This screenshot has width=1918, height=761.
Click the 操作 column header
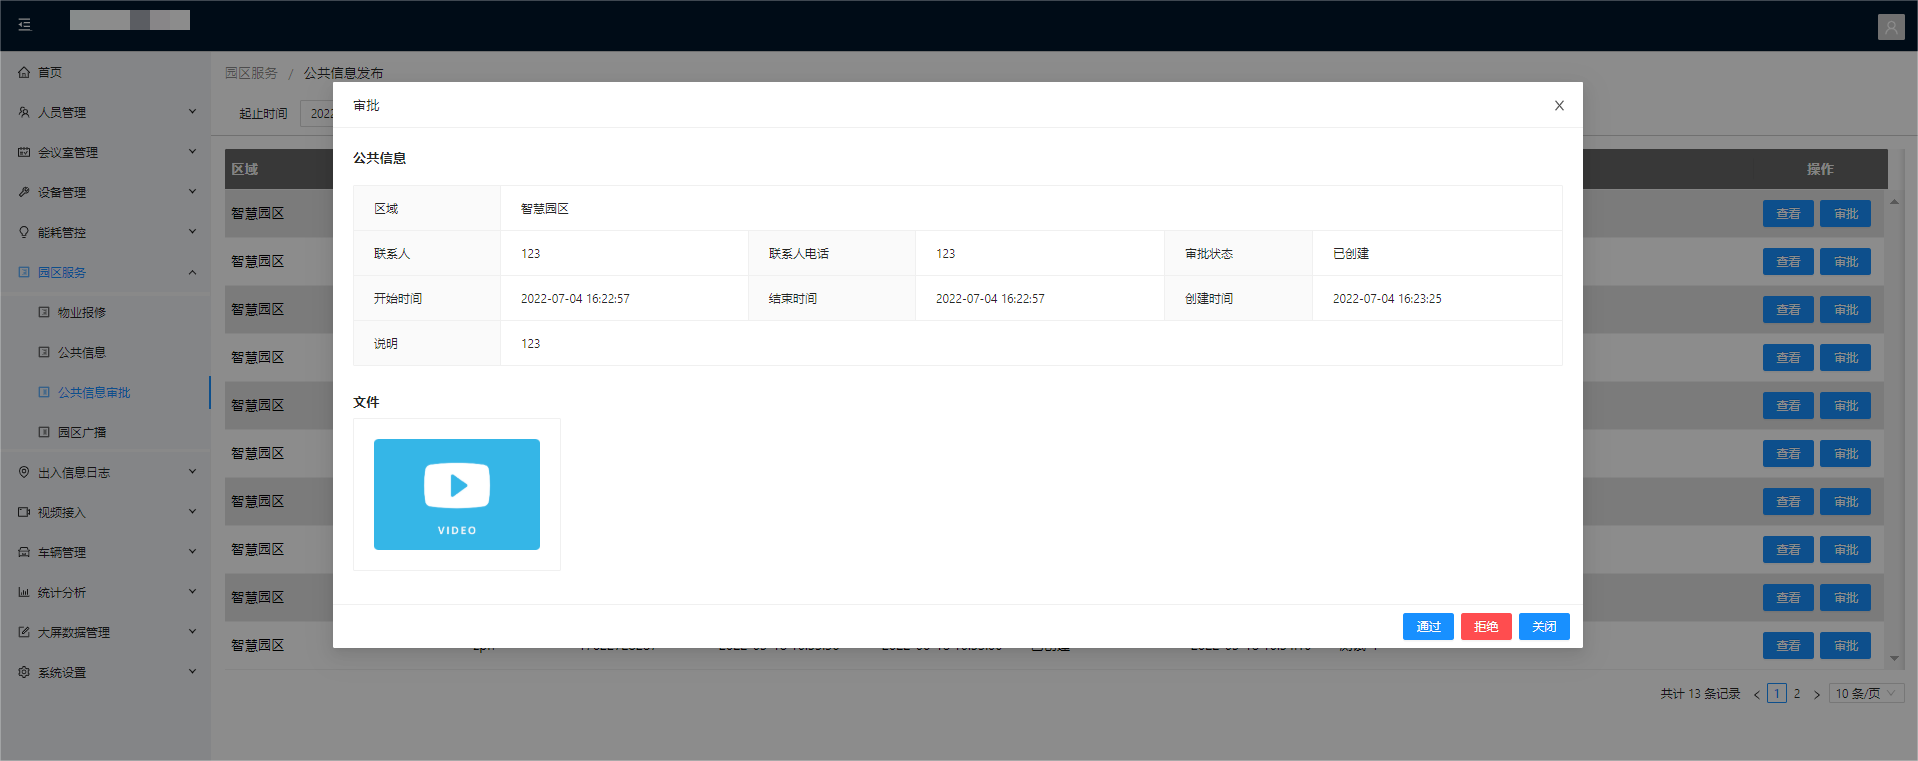pos(1820,169)
